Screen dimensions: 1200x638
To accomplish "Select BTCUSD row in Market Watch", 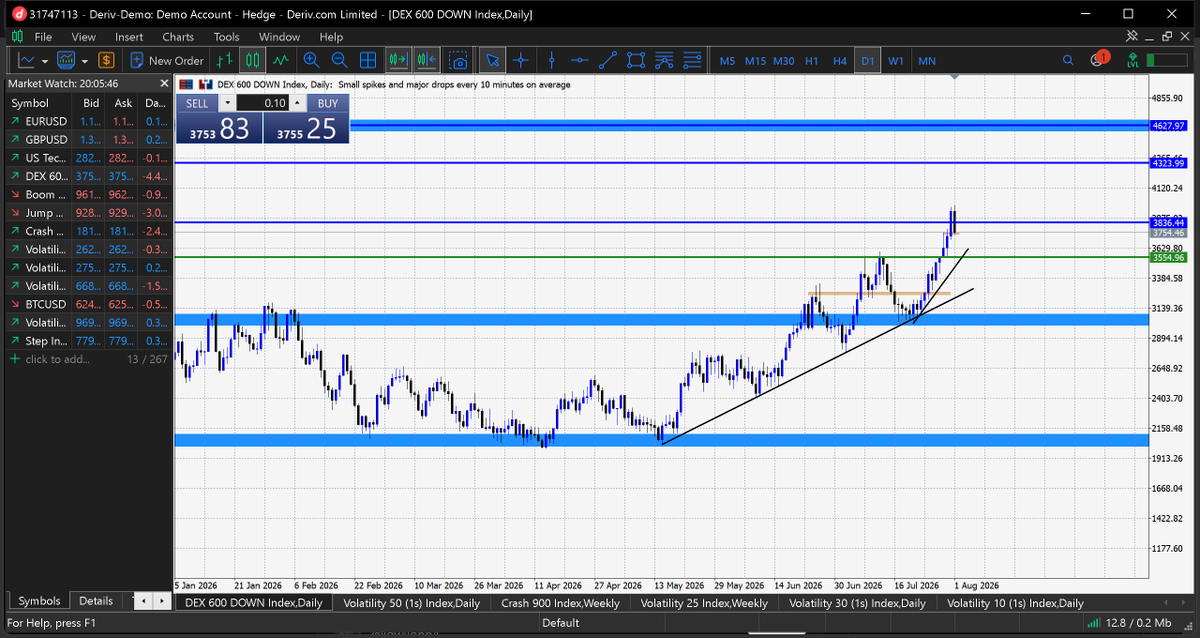I will tap(87, 304).
